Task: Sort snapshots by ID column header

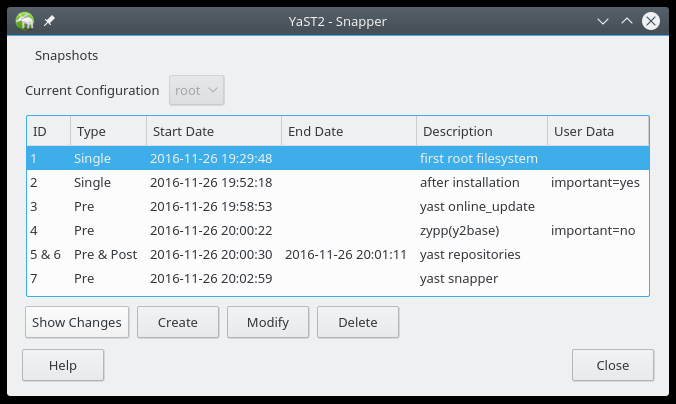Action: pyautogui.click(x=48, y=131)
